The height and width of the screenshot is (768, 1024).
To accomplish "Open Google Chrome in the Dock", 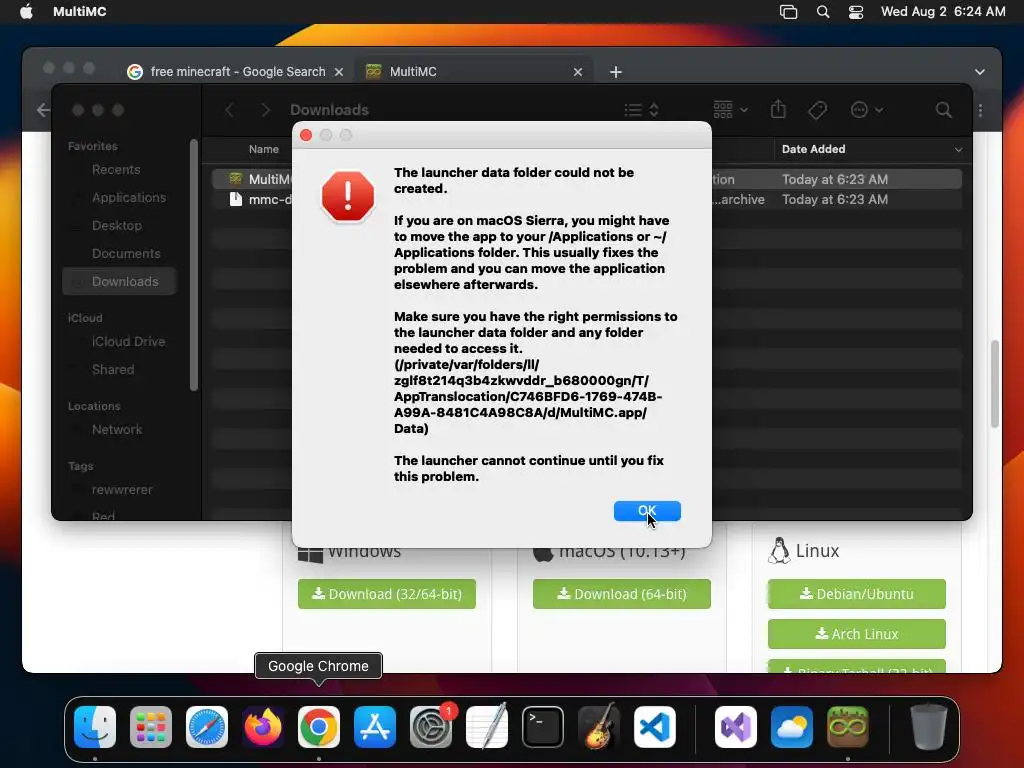I will pyautogui.click(x=319, y=727).
